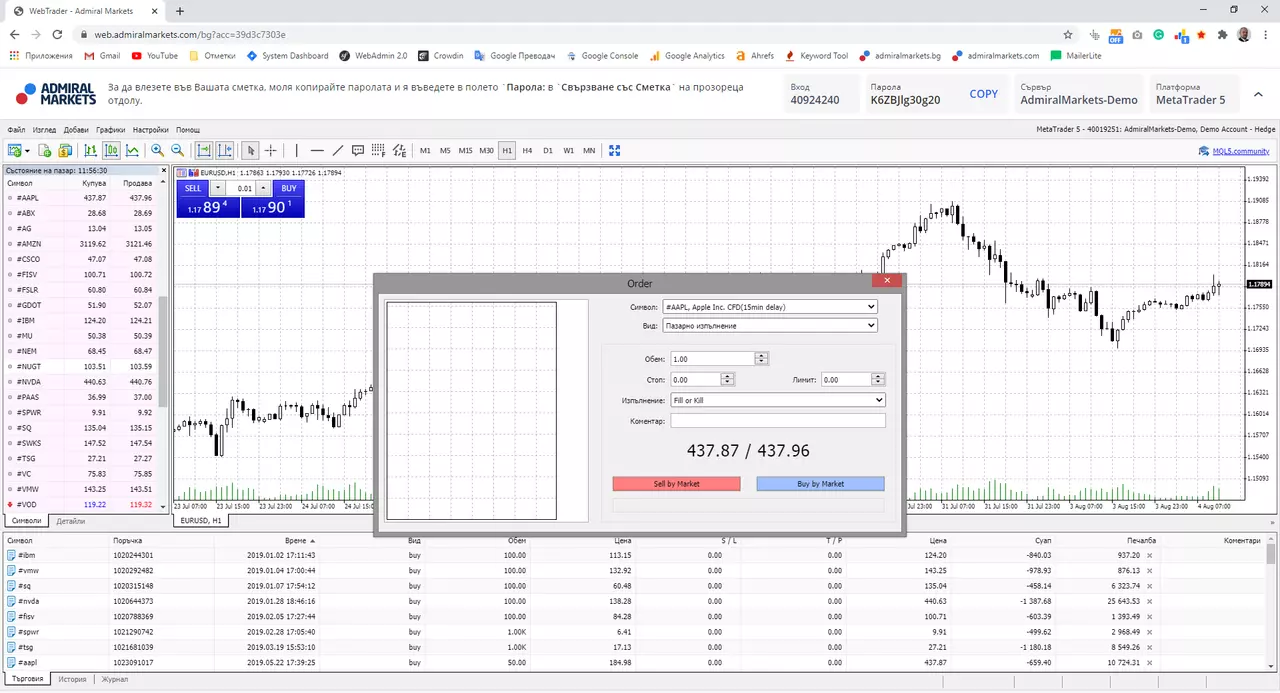Open the Вид order type dropdown

coord(770,326)
